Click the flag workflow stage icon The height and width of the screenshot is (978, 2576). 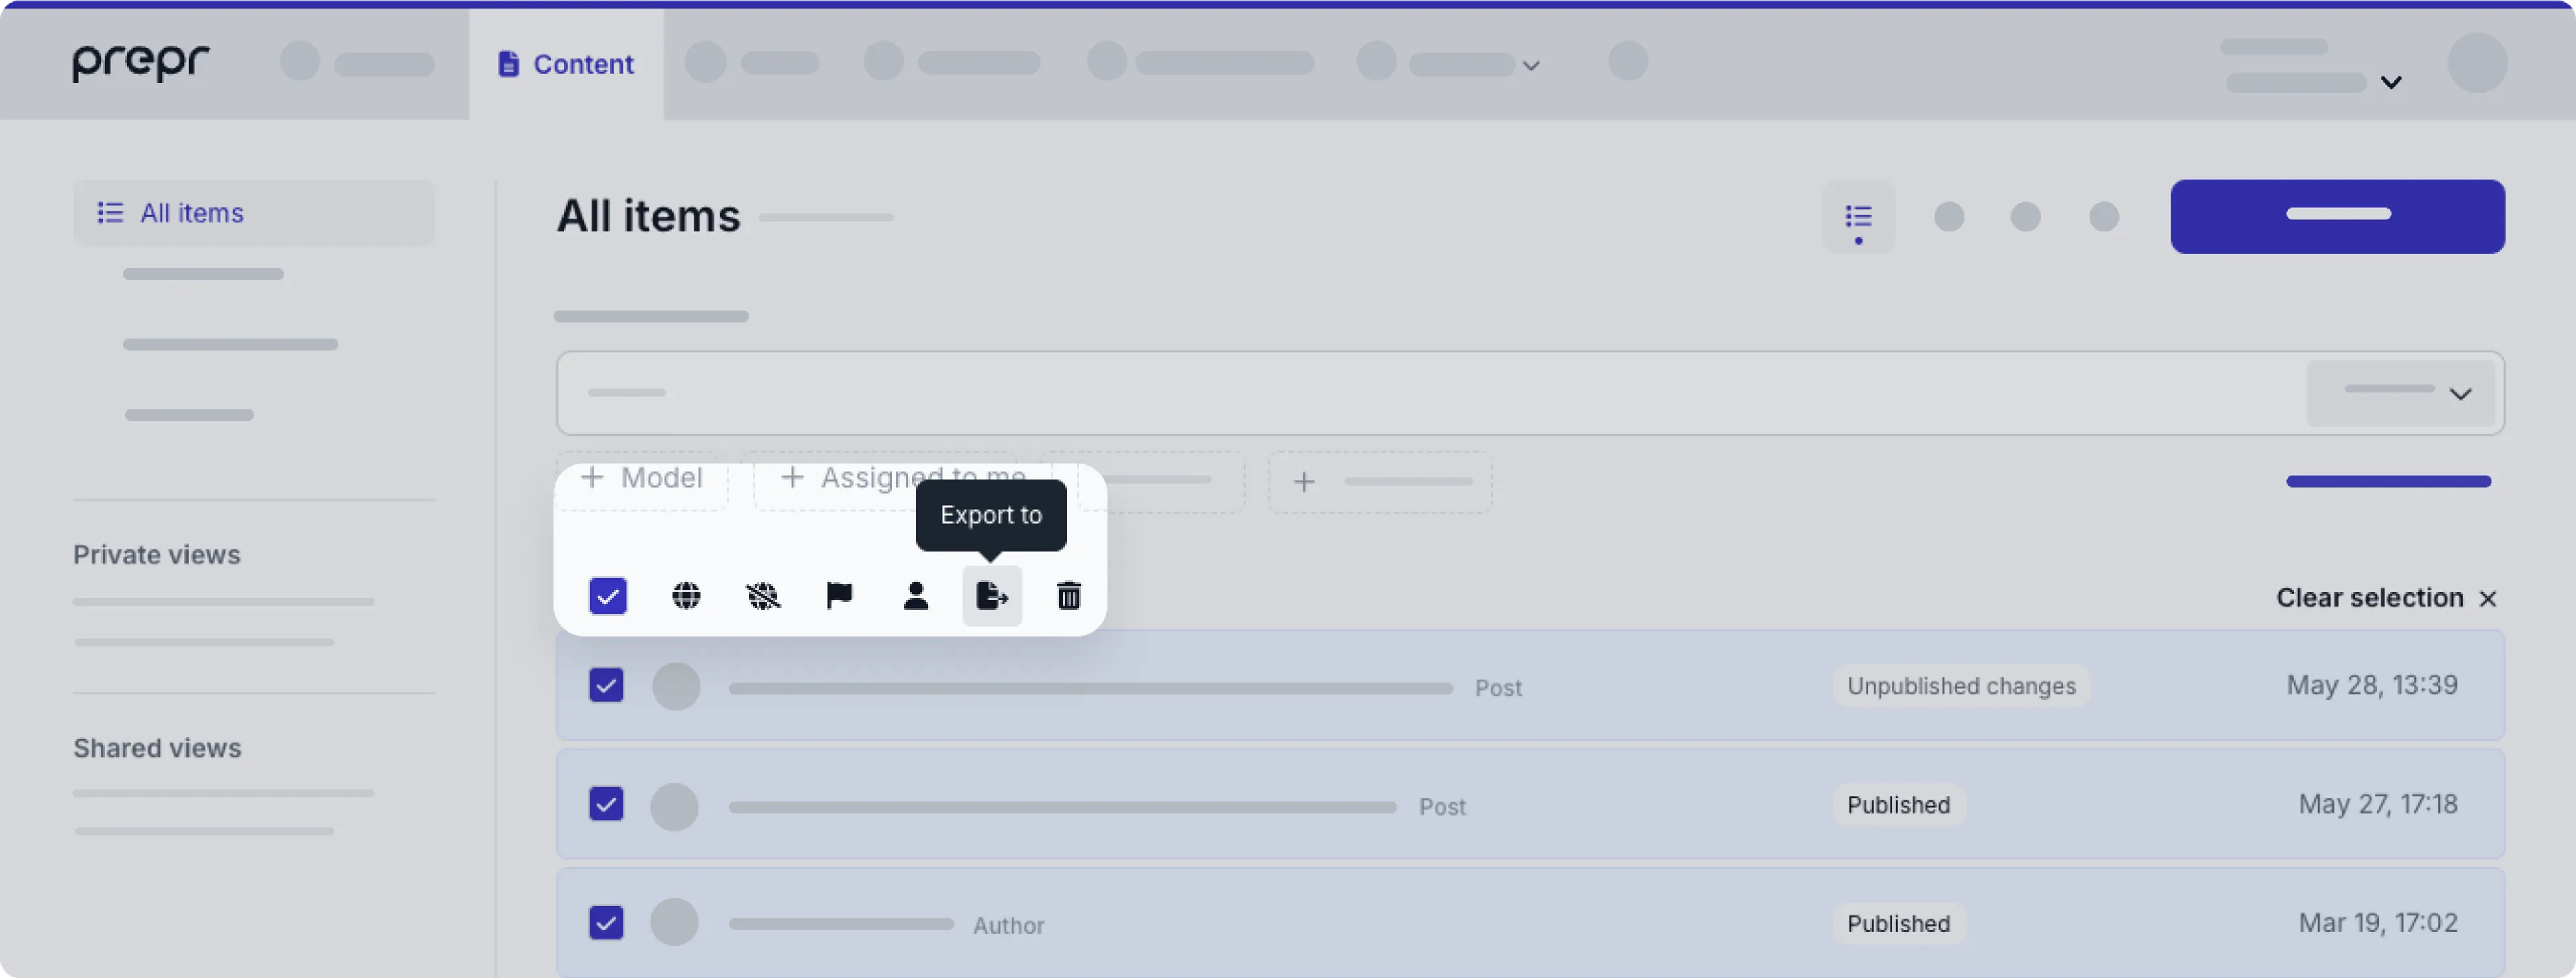click(839, 596)
